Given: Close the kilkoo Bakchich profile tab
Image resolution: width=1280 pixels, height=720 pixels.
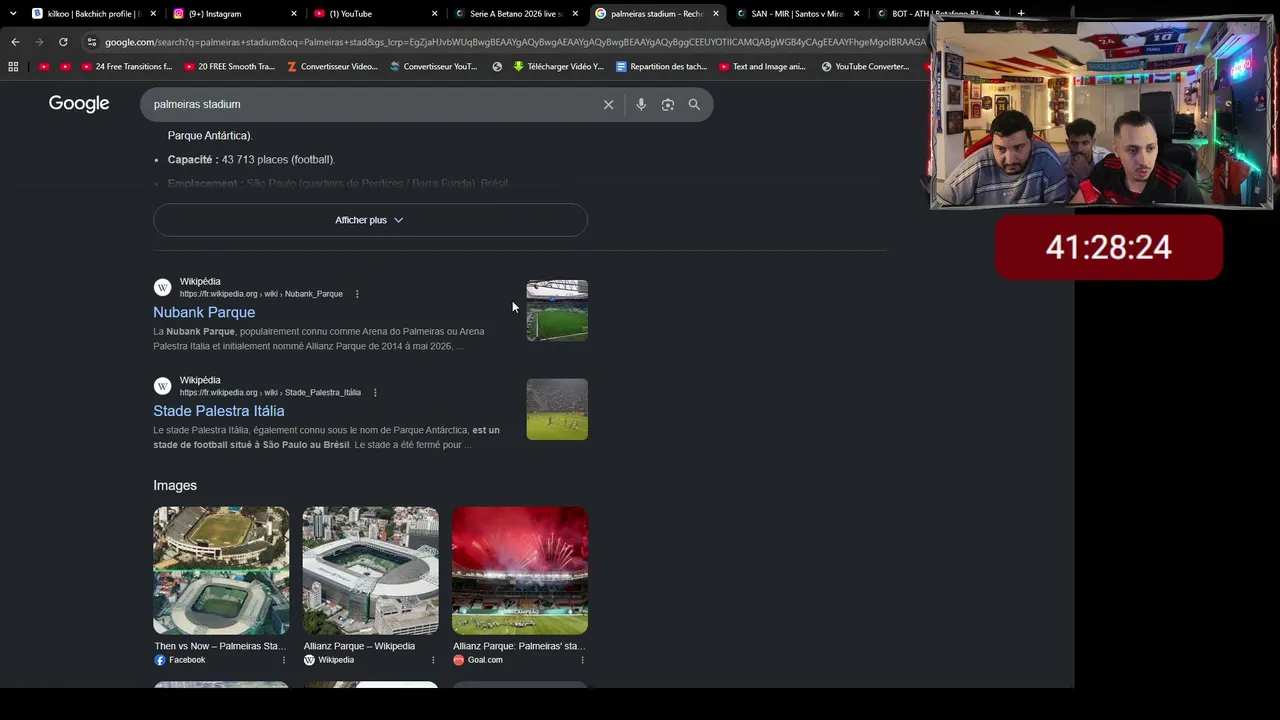Looking at the screenshot, I should 153,14.
